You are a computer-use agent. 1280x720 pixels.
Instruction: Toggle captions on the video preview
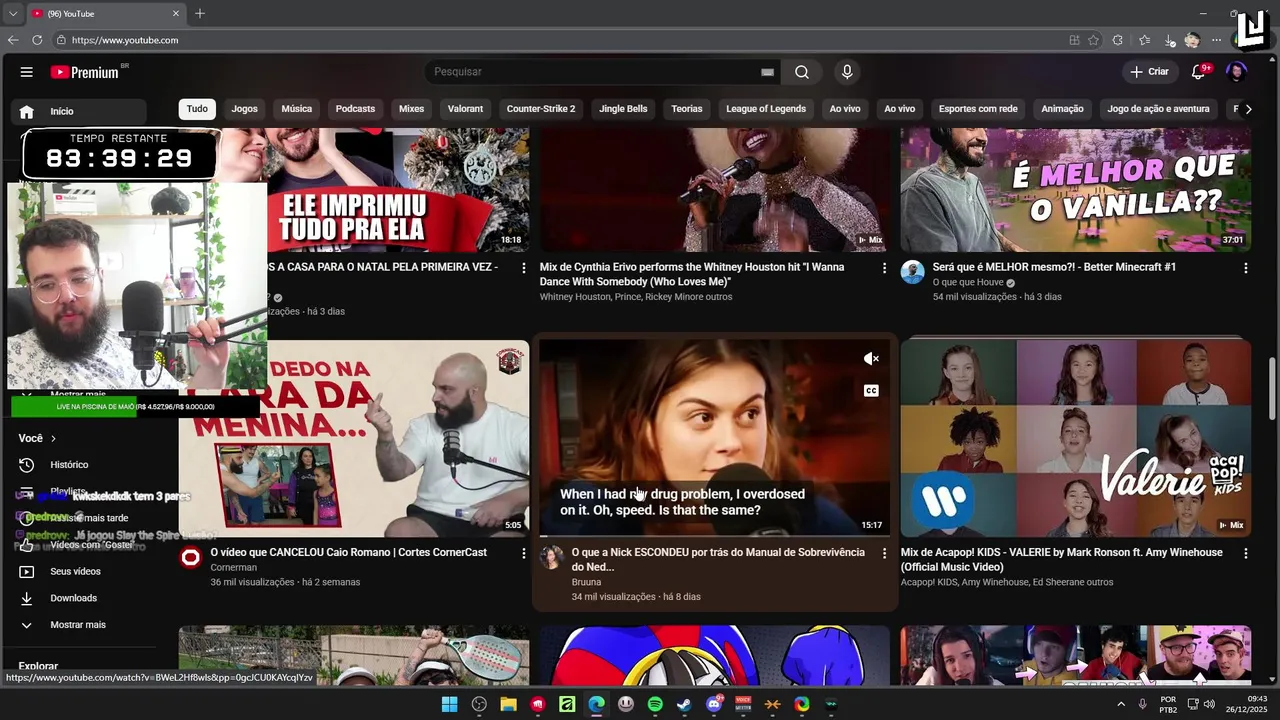871,391
